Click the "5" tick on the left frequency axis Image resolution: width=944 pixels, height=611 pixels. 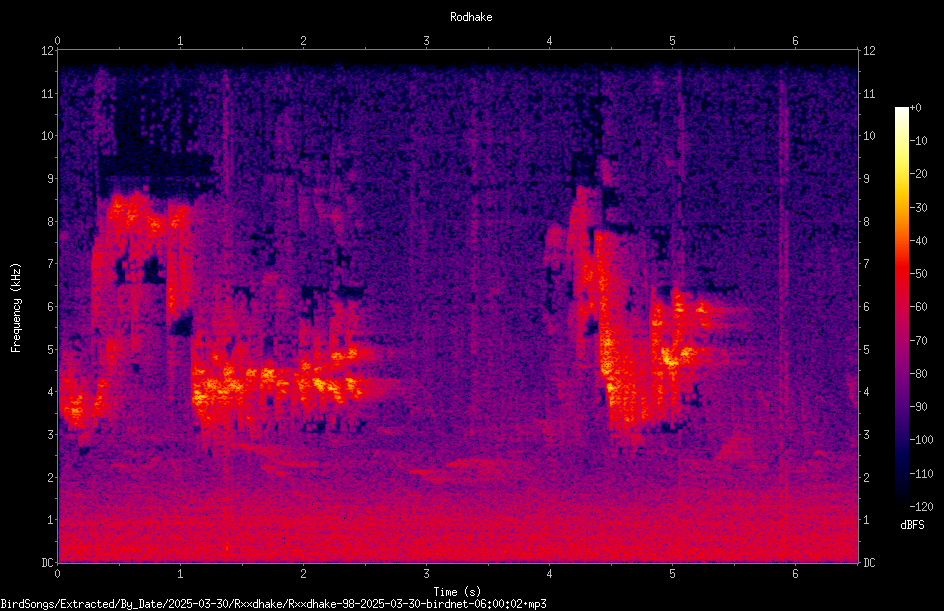[x=50, y=349]
